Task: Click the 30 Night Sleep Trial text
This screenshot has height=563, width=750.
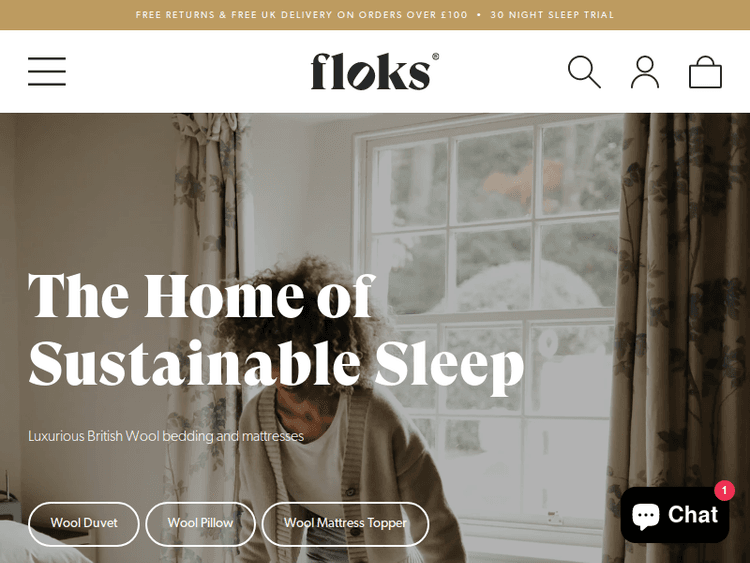Action: click(x=552, y=15)
